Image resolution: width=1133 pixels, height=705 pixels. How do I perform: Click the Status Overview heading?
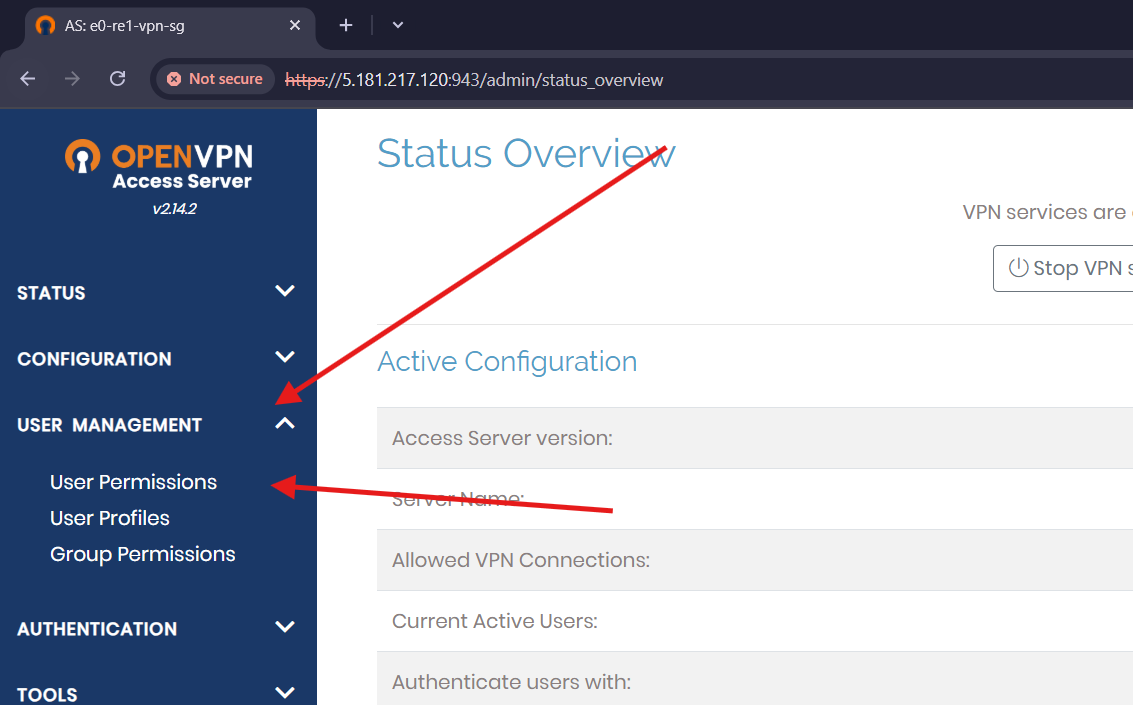526,154
